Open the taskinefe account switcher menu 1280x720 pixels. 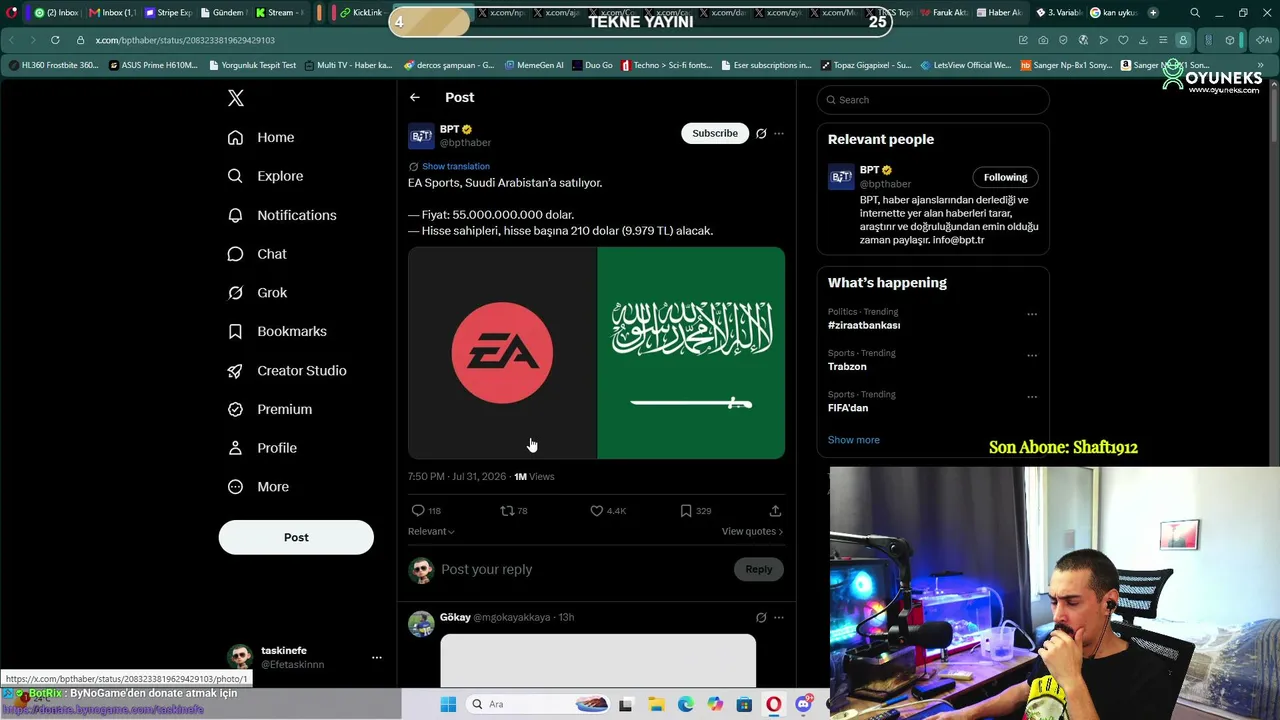(304, 657)
